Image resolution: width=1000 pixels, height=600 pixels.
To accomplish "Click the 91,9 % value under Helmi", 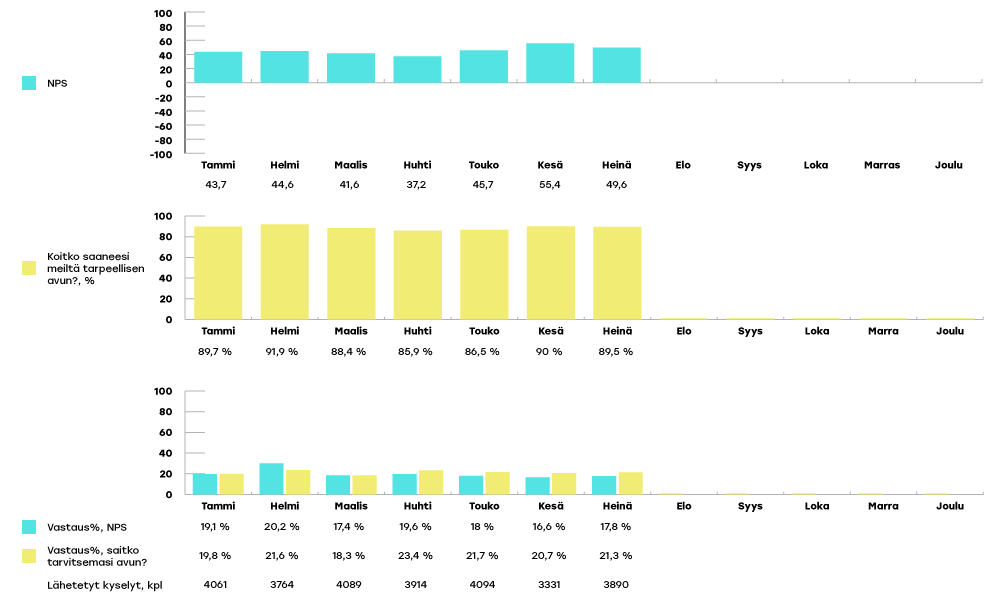I will (284, 352).
